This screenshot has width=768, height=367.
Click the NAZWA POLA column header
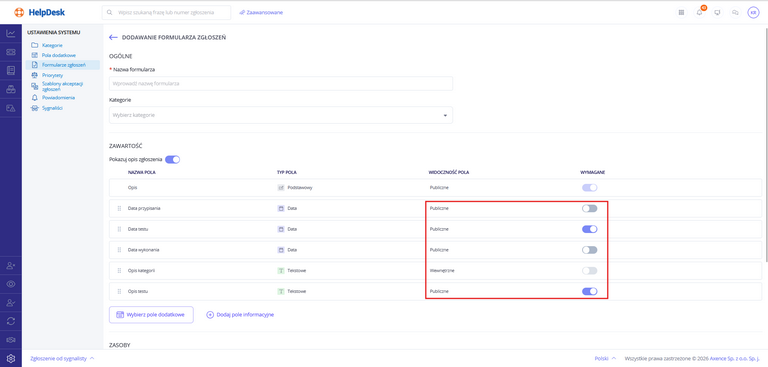pyautogui.click(x=142, y=172)
